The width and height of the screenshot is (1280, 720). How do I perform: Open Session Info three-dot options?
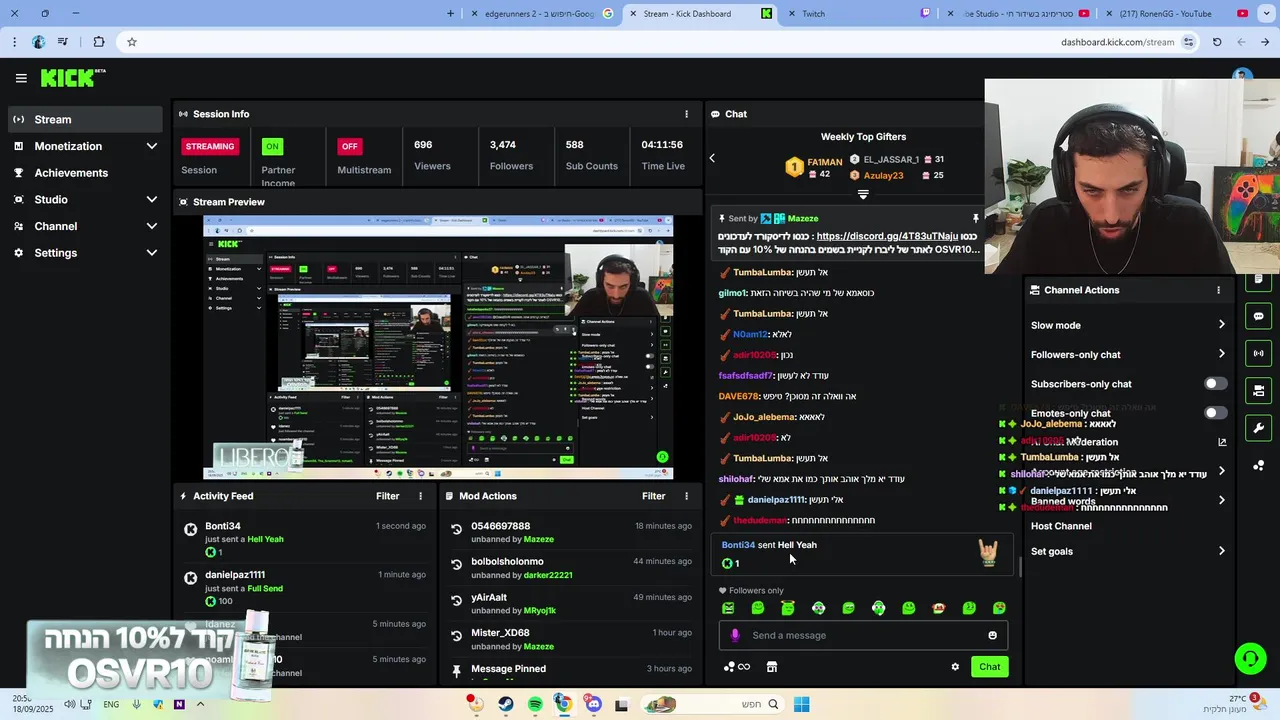click(686, 114)
